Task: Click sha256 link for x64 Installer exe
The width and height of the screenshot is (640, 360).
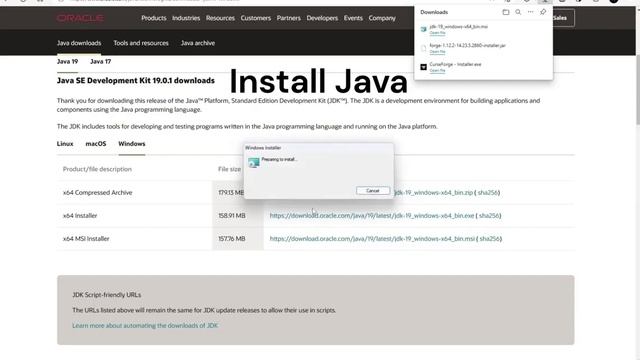Action: 489,216
